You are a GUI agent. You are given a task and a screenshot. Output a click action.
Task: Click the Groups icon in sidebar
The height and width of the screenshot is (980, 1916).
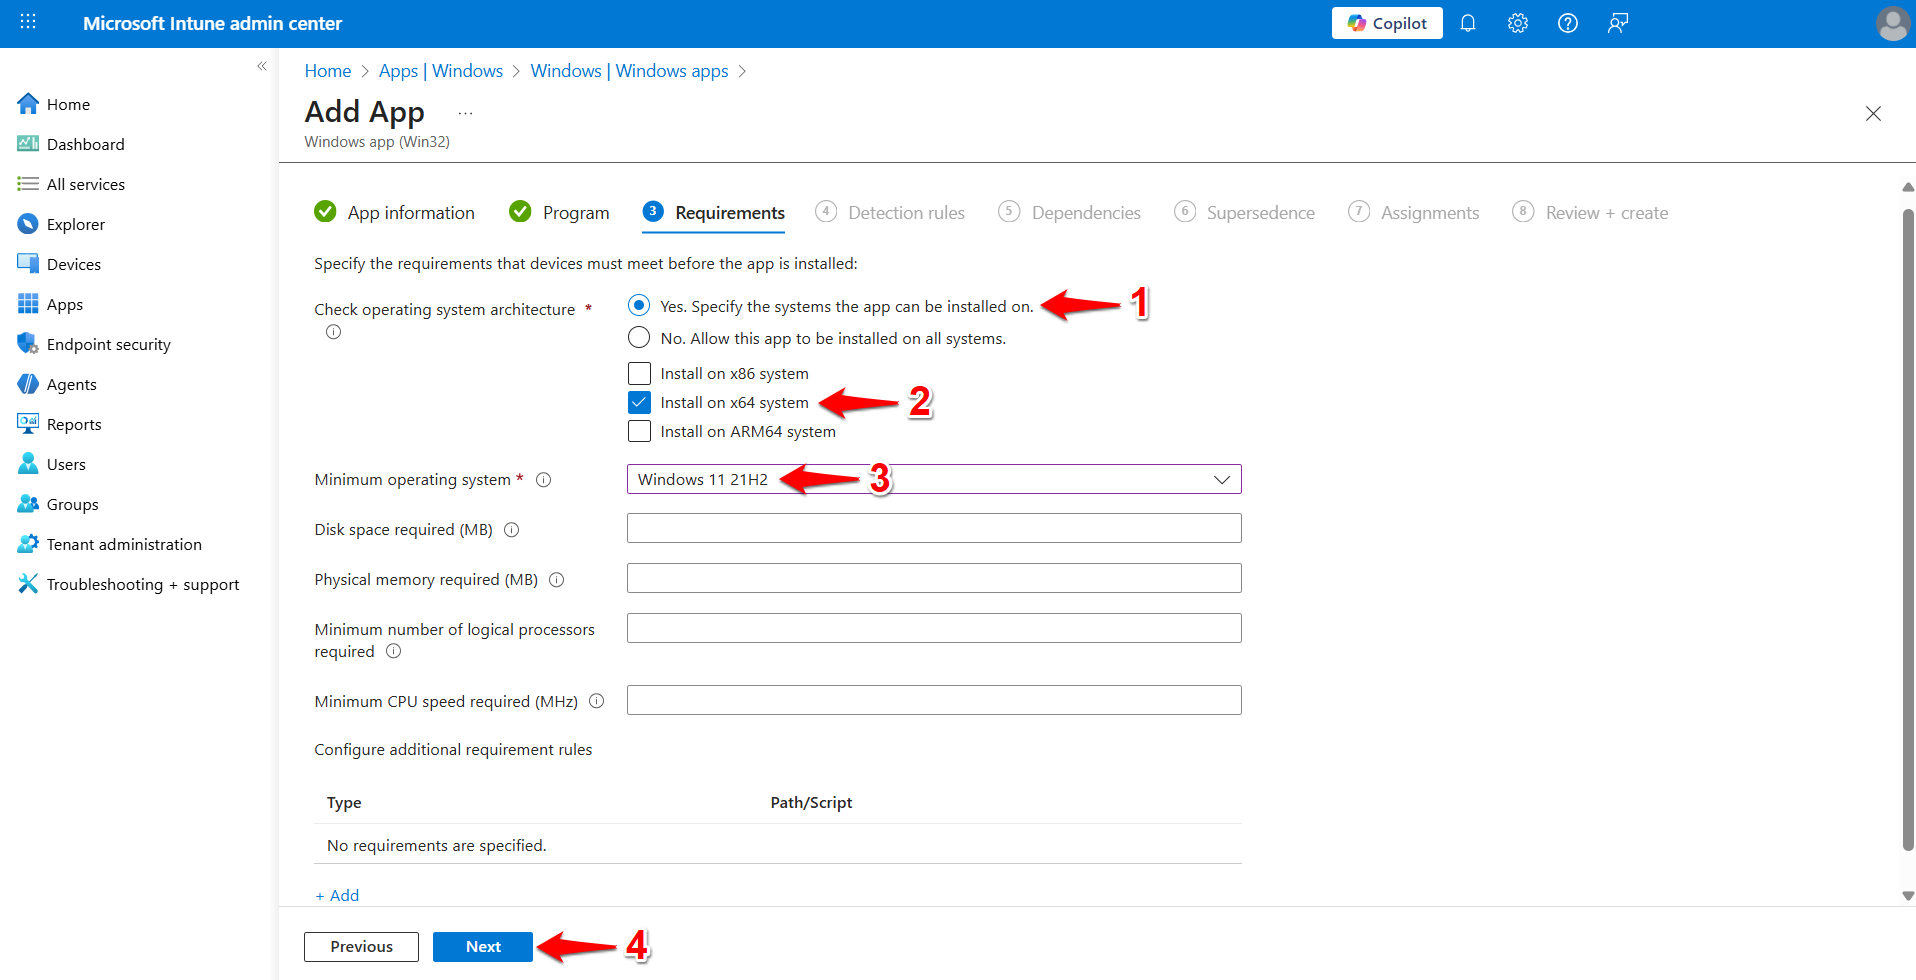click(x=28, y=504)
